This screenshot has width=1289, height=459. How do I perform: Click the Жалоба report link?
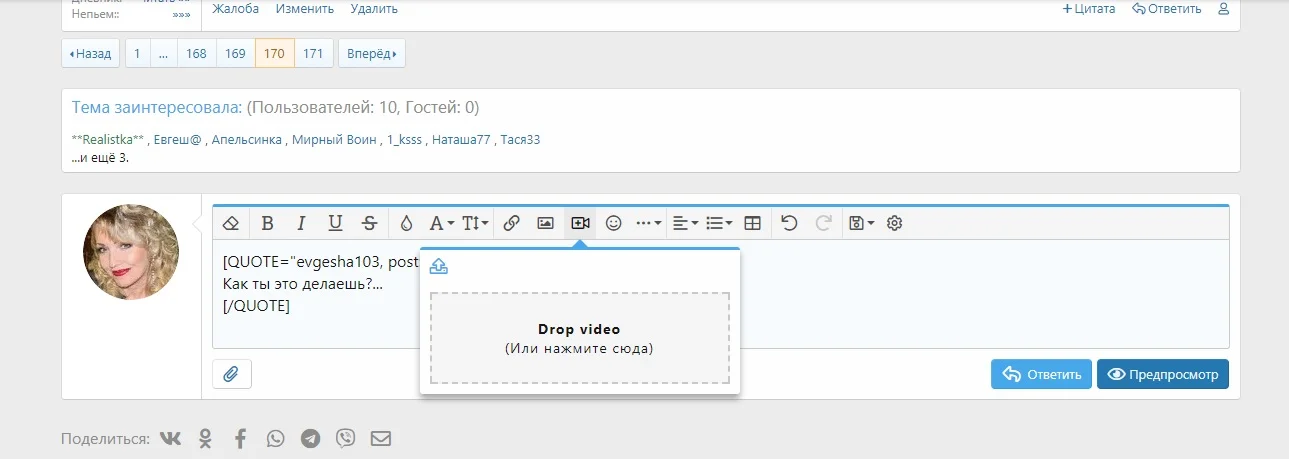coord(236,9)
